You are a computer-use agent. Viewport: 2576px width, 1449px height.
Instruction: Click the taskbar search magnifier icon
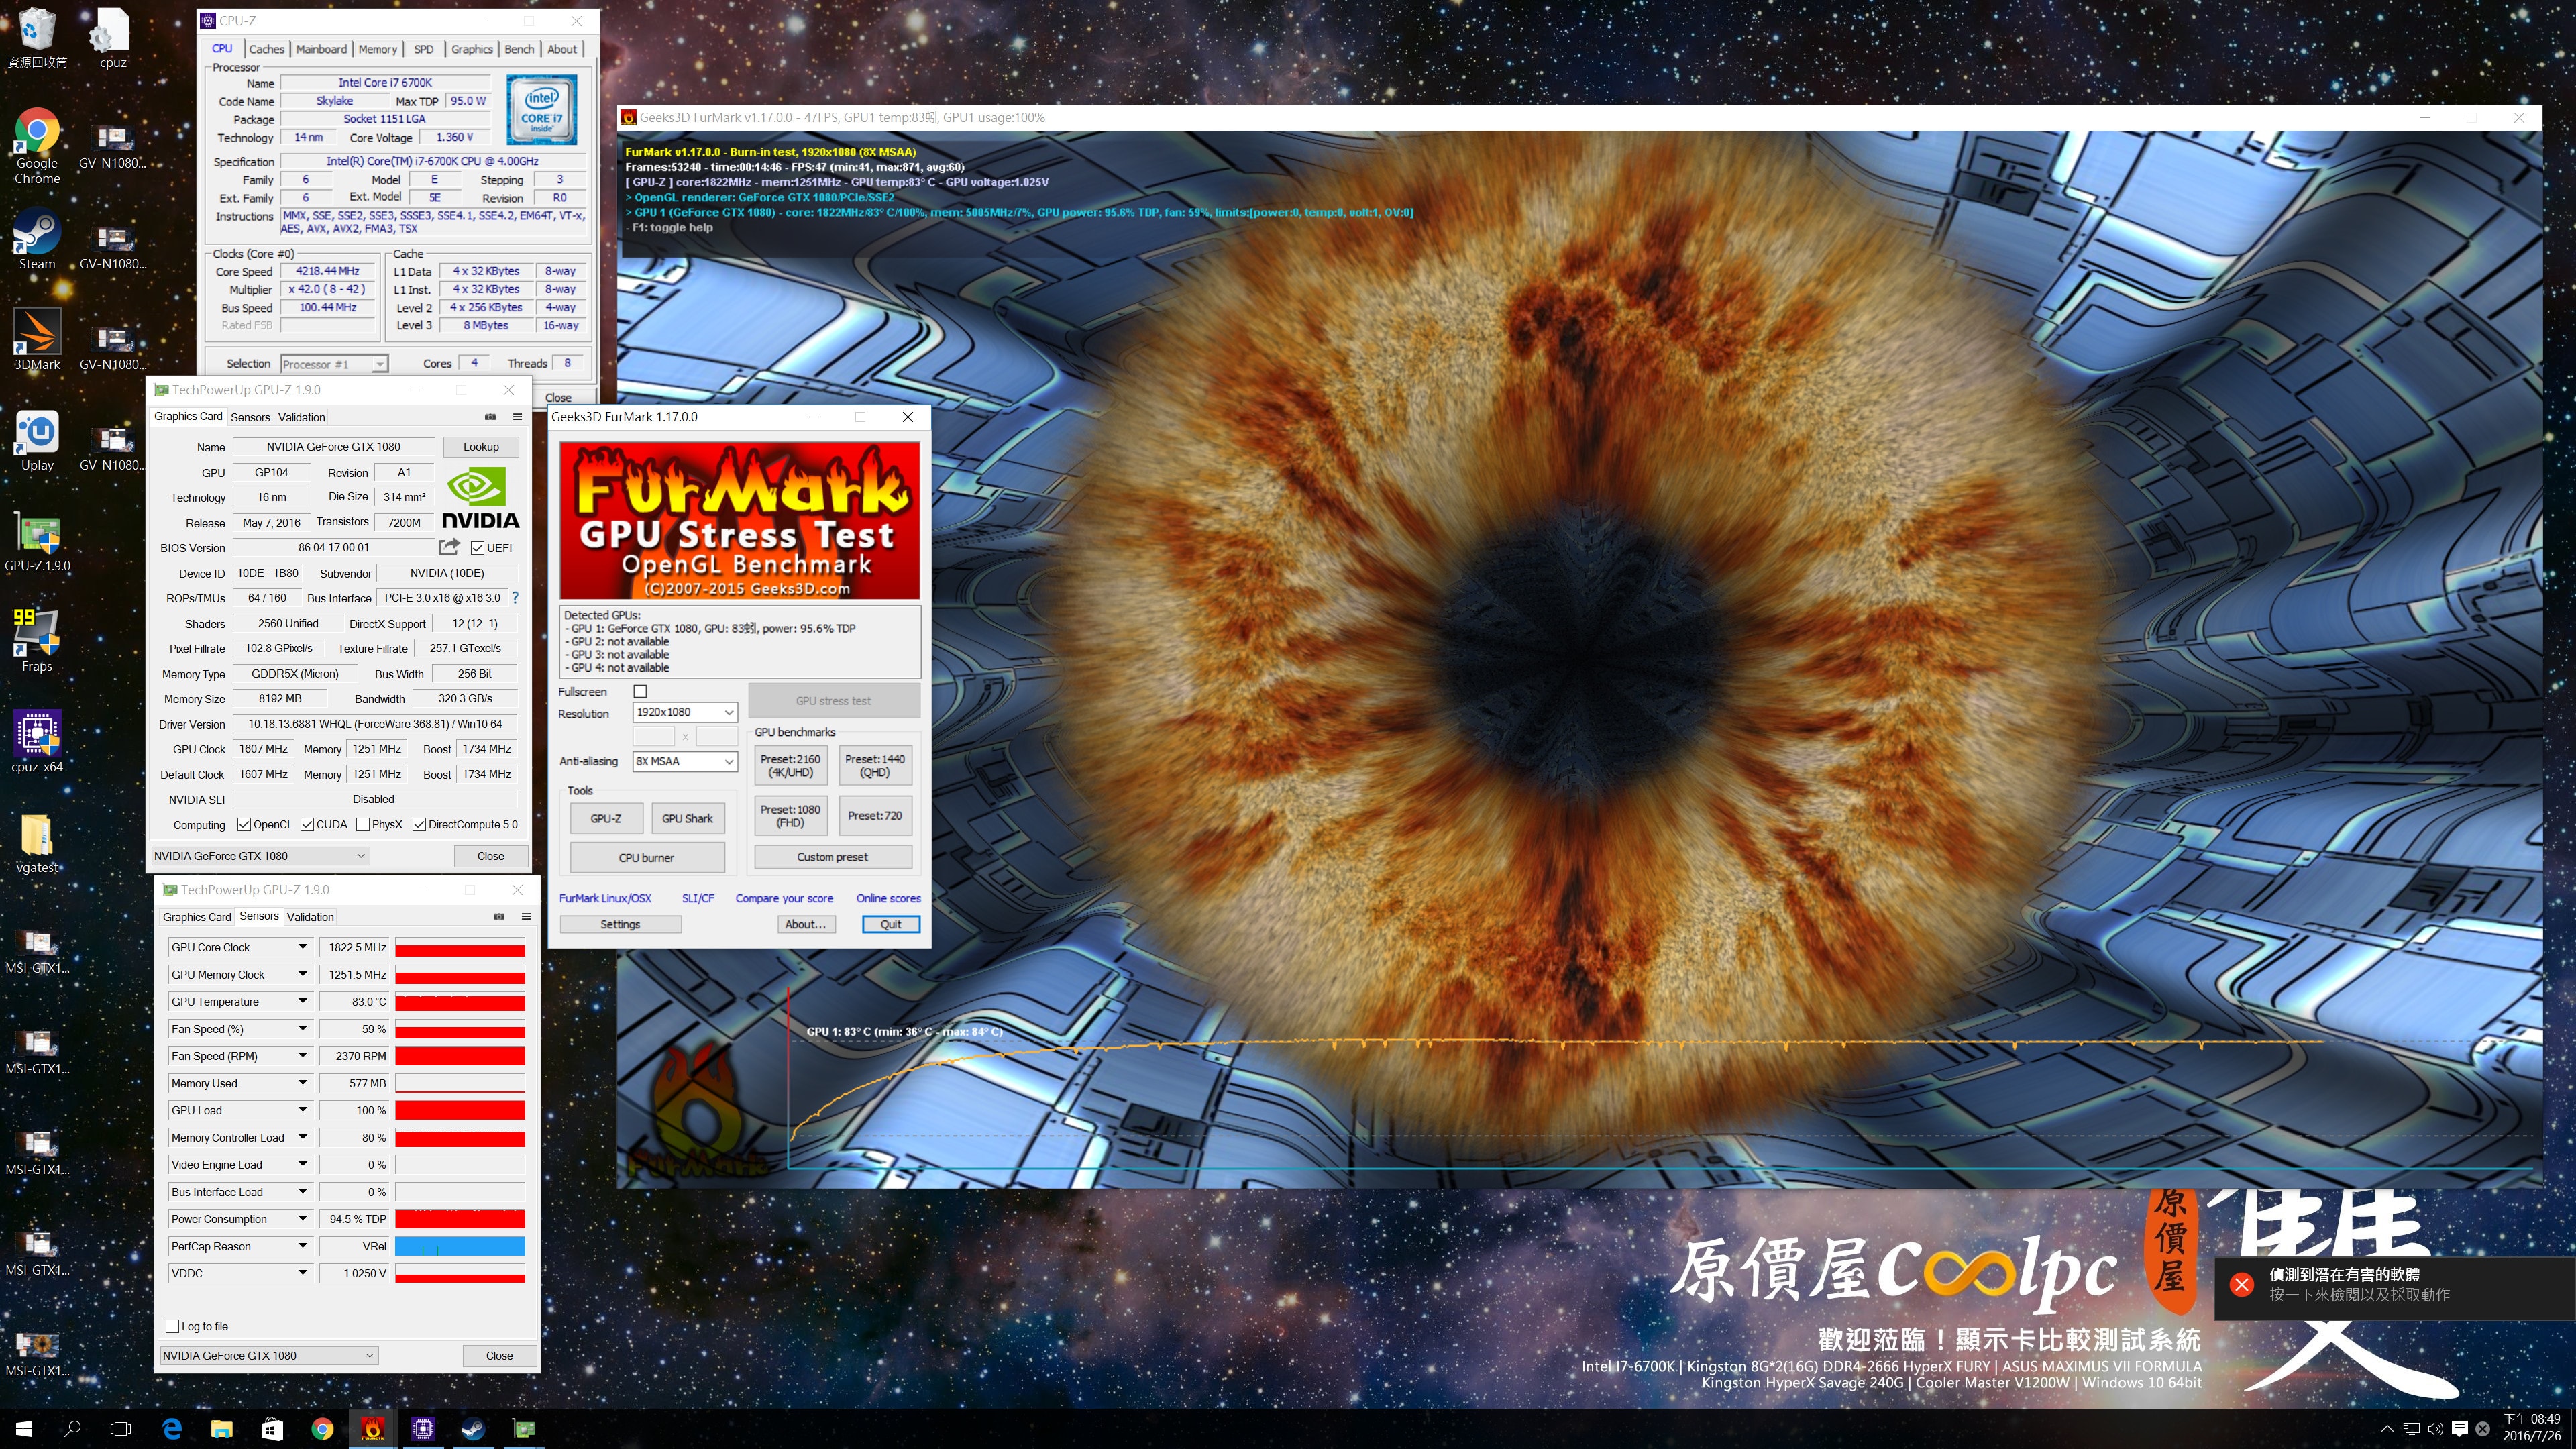coord(72,1429)
